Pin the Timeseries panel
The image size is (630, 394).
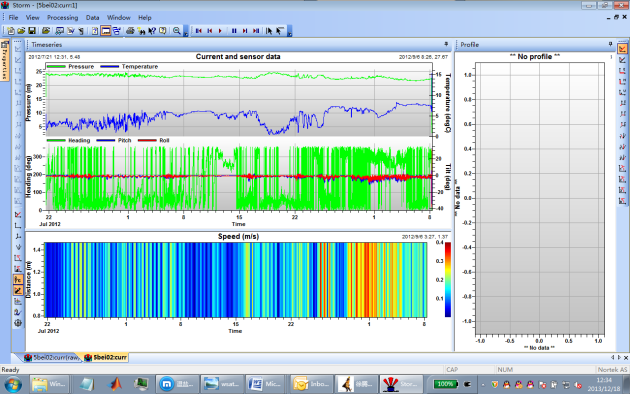[x=446, y=44]
